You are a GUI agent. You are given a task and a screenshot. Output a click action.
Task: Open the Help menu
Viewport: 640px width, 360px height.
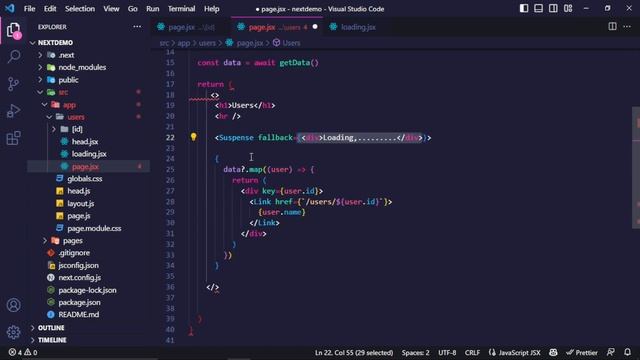point(211,9)
